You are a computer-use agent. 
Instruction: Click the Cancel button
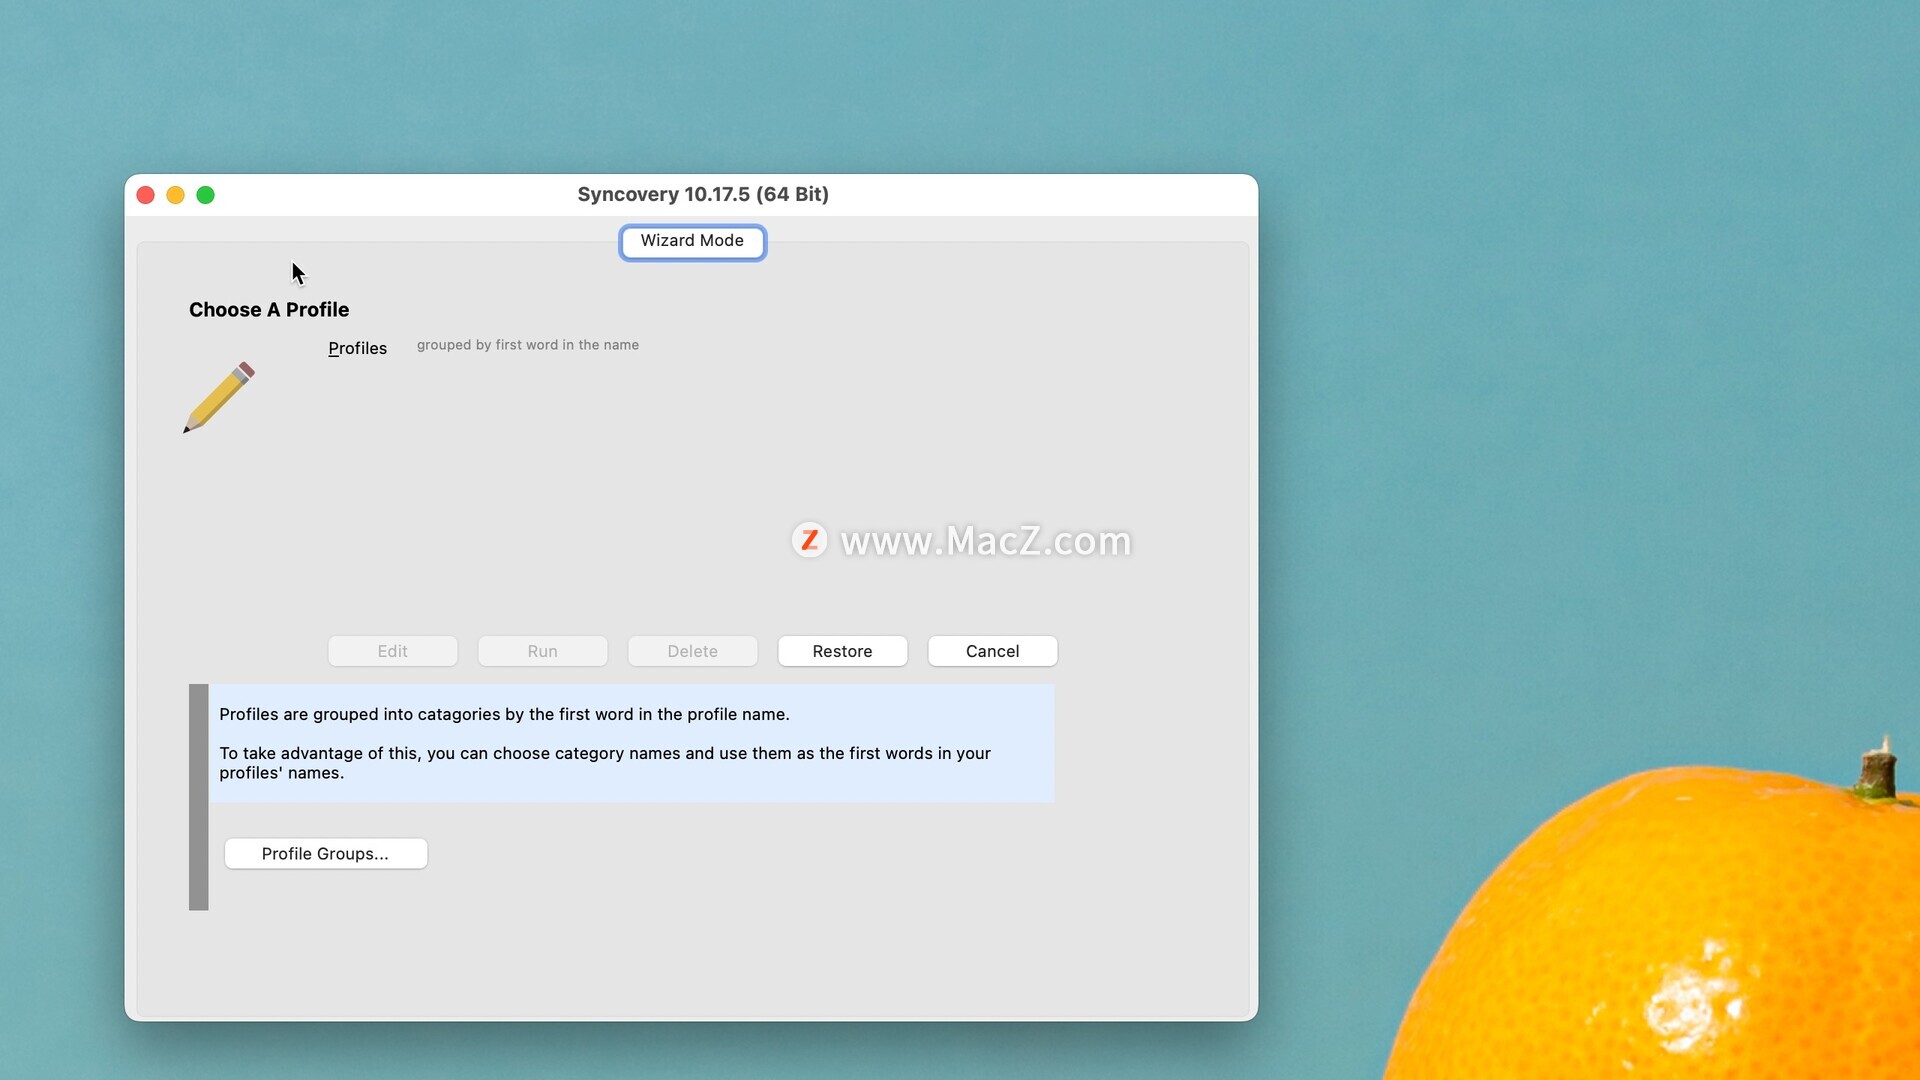click(992, 651)
